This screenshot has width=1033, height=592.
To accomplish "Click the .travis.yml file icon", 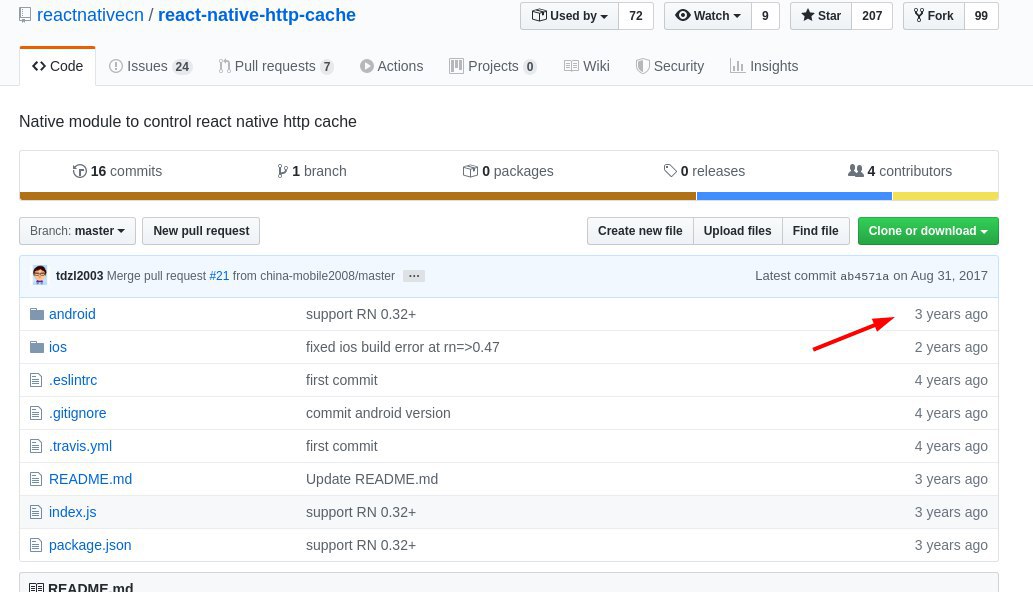I will click(x=36, y=446).
